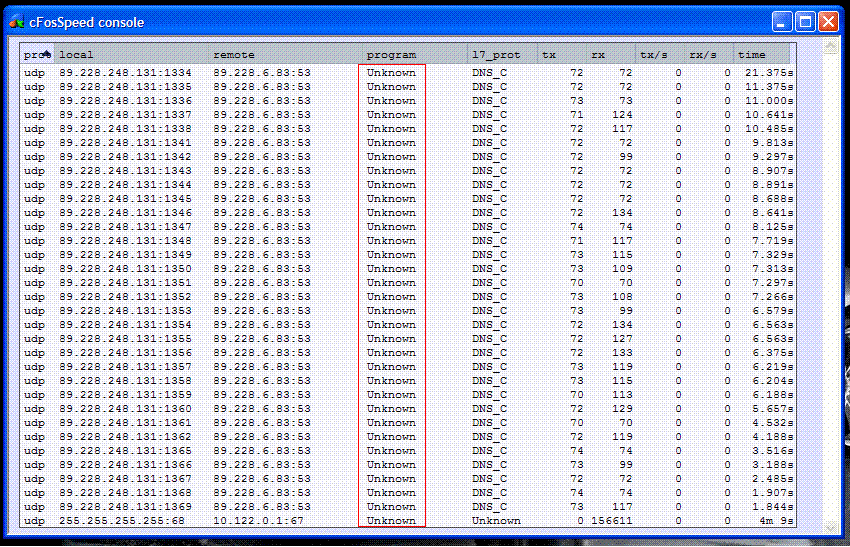Screen dimensions: 850x547
Task: Sort by the tx column header
Action: point(562,54)
